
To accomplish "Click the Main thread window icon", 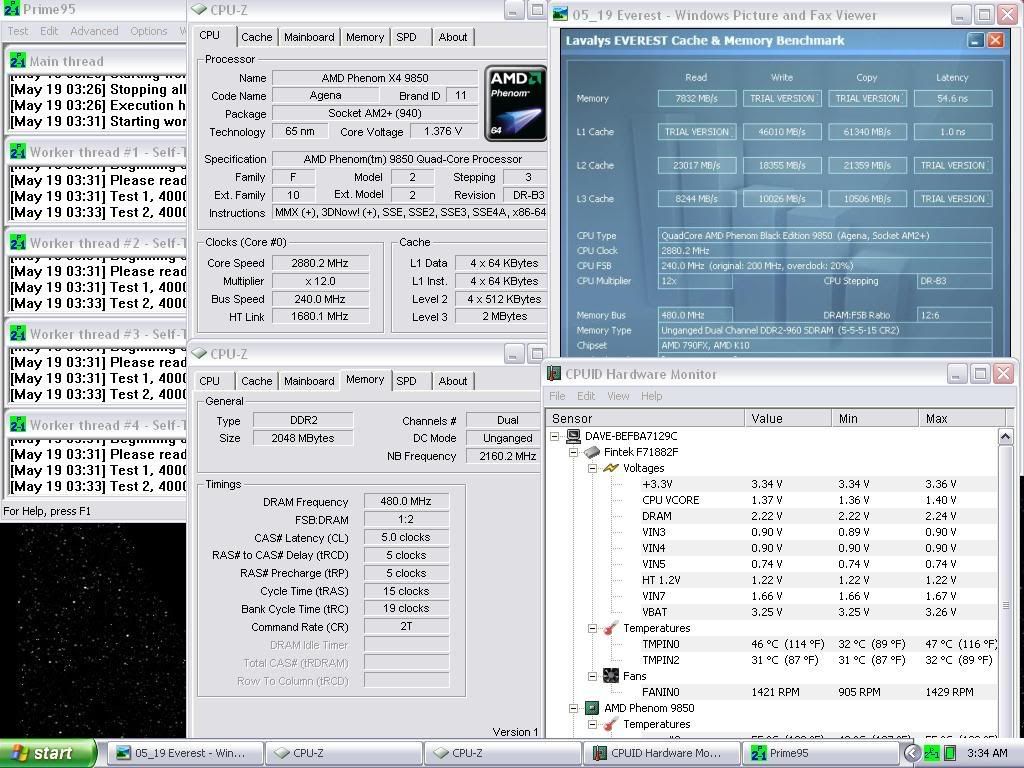I will point(18,61).
